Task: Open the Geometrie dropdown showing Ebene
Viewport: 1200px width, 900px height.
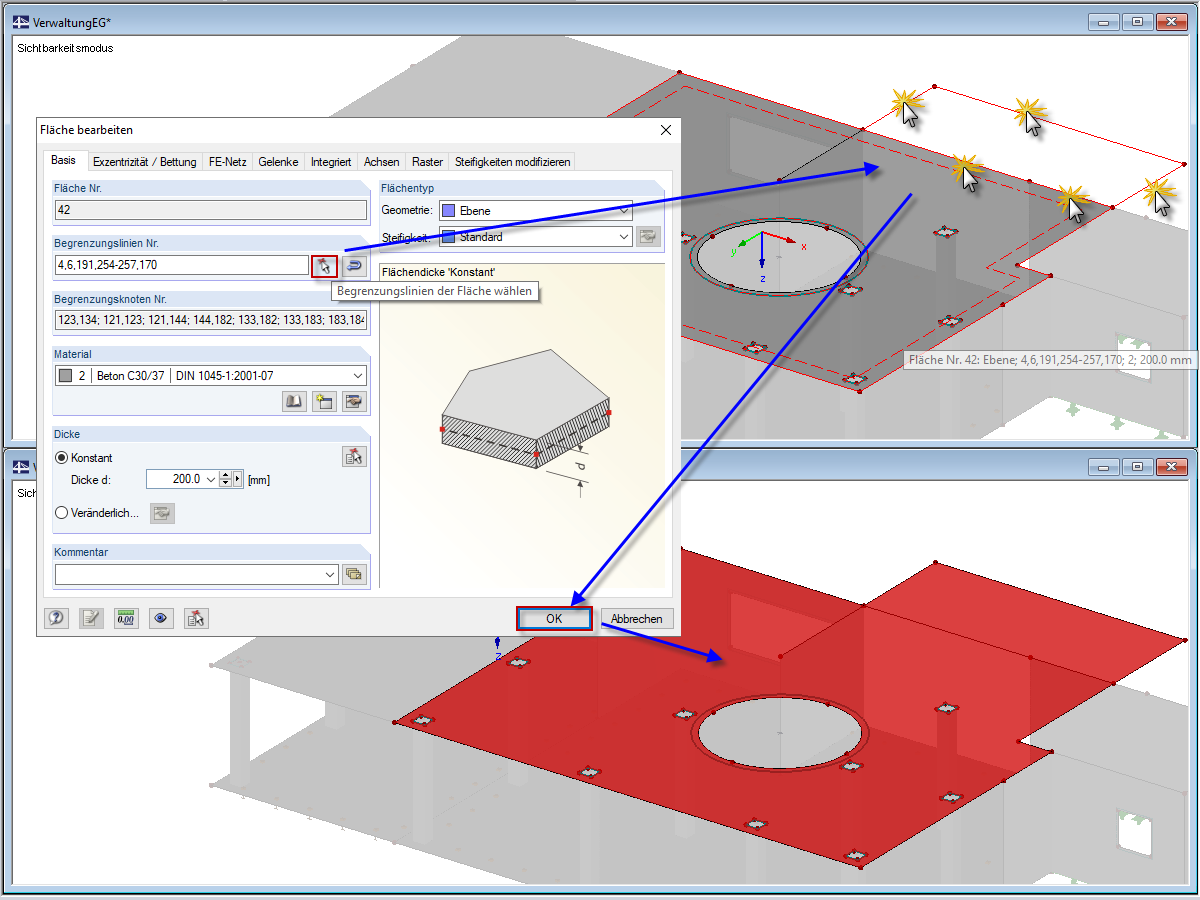Action: click(625, 210)
